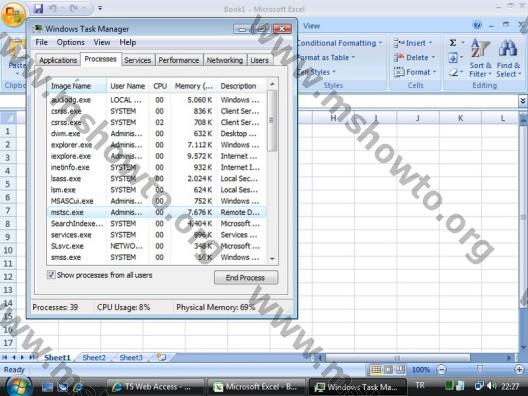This screenshot has height=396, width=528.
Task: Expand Conditional Formatting dropdown
Action: (x=339, y=43)
